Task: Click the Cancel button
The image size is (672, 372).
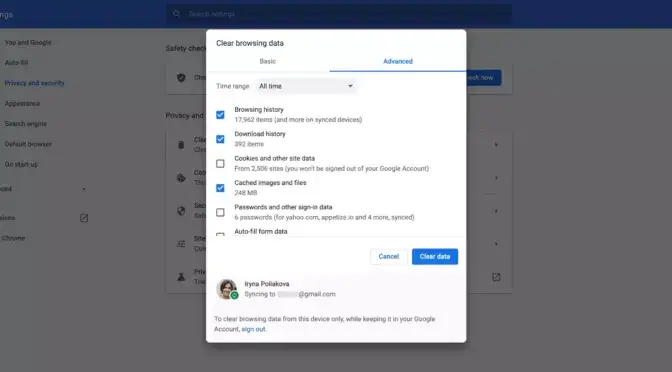Action: (x=389, y=256)
